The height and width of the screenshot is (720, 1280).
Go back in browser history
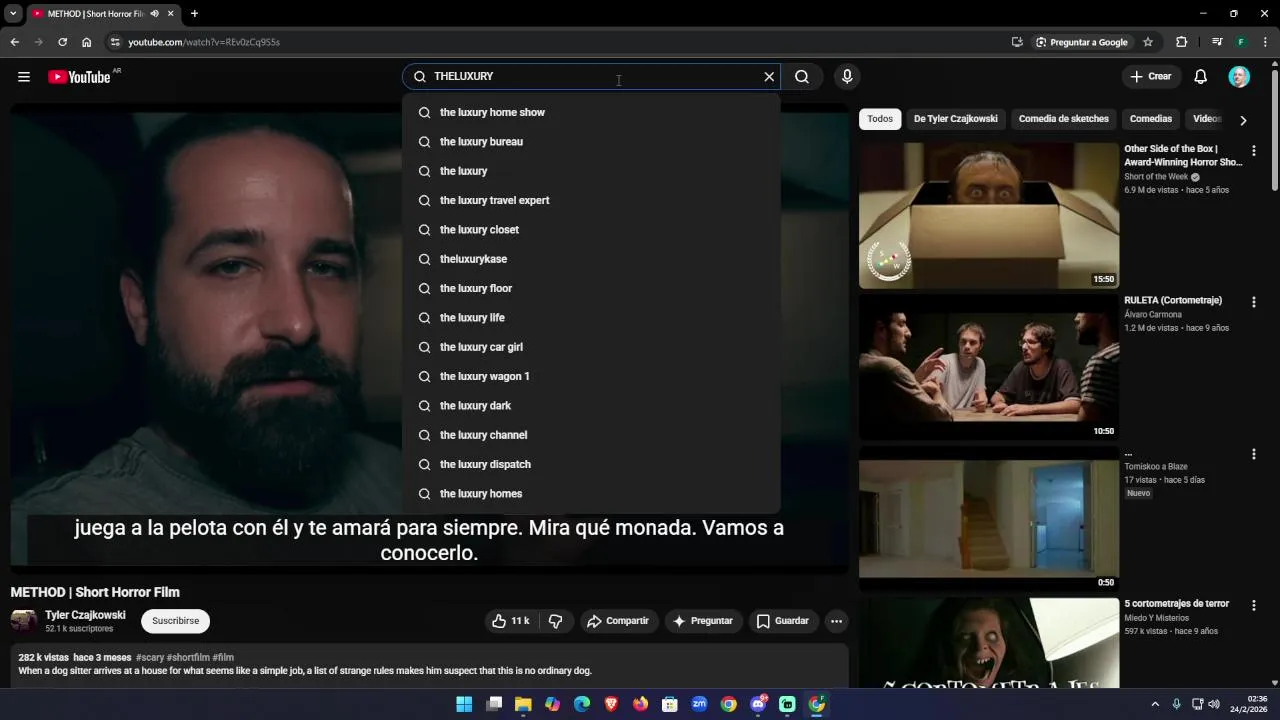pyautogui.click(x=14, y=42)
